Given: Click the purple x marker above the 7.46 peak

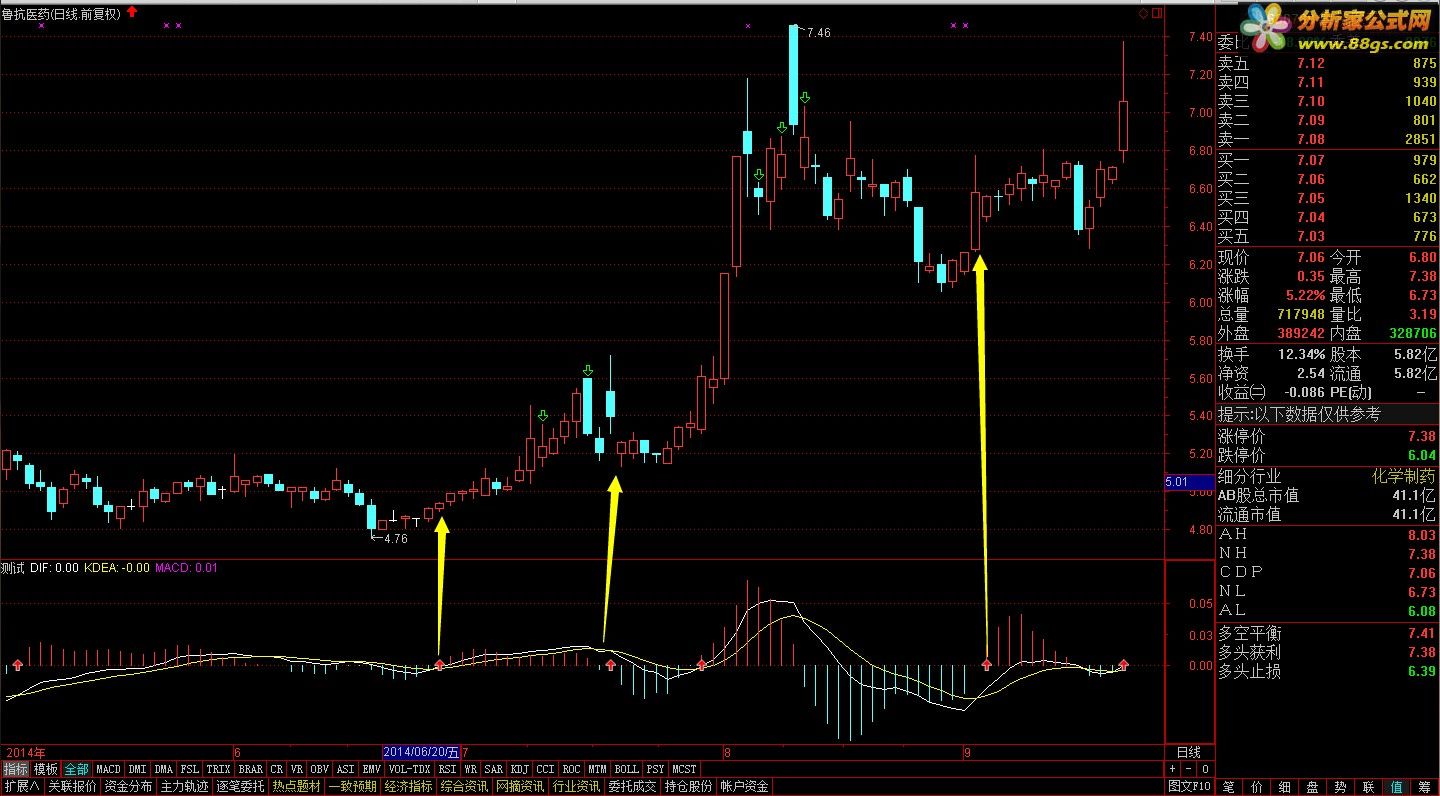Looking at the screenshot, I should (x=748, y=25).
